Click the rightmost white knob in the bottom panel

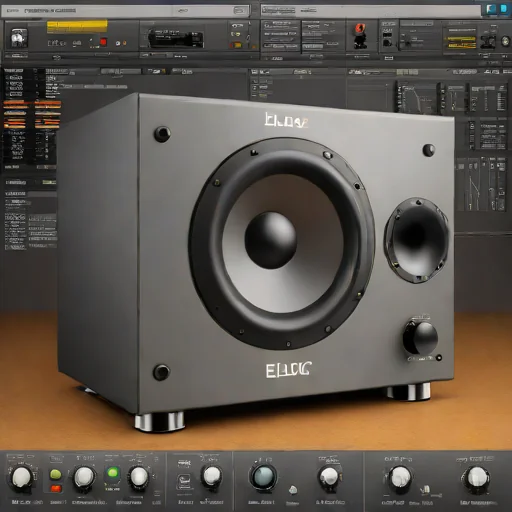coord(476,478)
